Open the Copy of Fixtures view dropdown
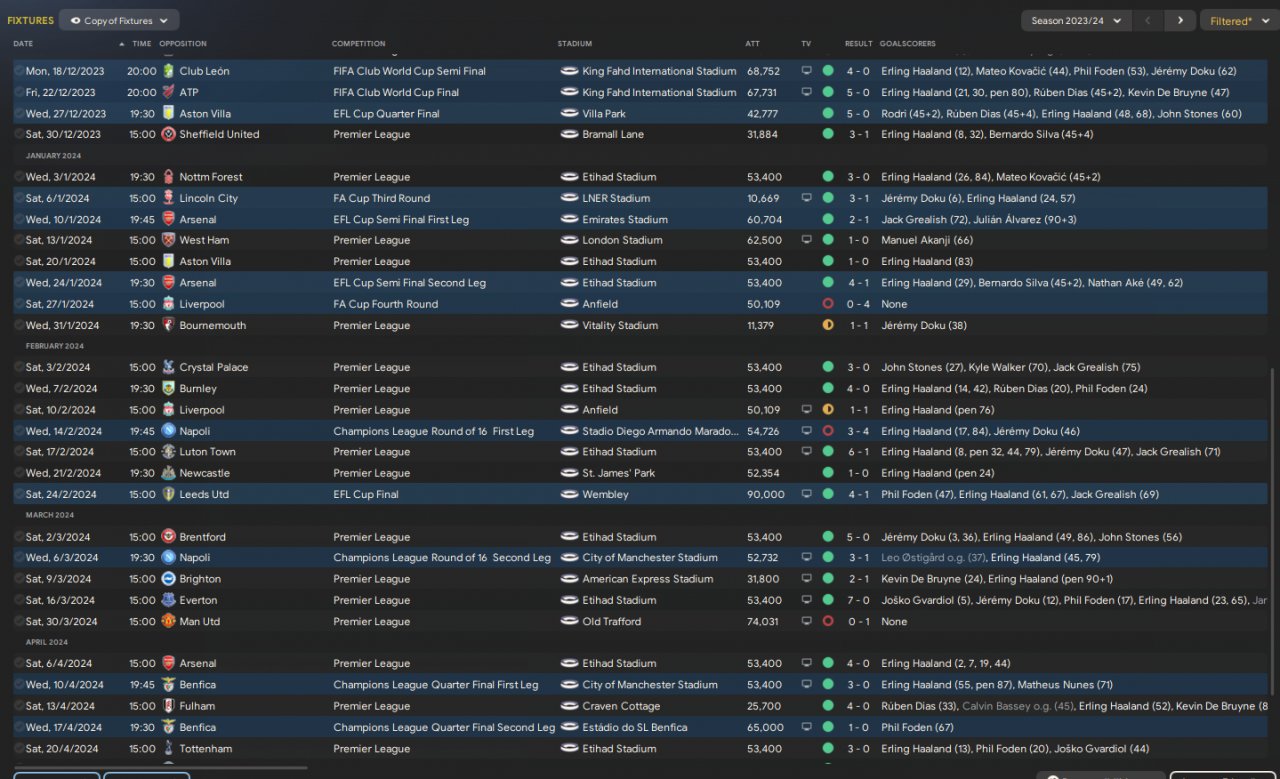Image resolution: width=1280 pixels, height=779 pixels. click(x=119, y=20)
